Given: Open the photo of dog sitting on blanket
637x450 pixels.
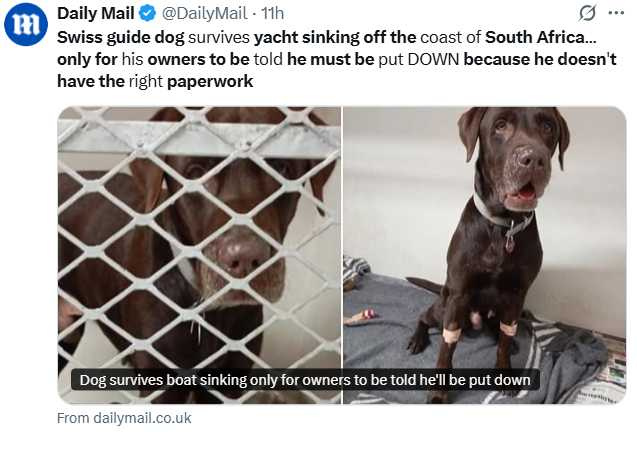Looking at the screenshot, I should [x=485, y=255].
